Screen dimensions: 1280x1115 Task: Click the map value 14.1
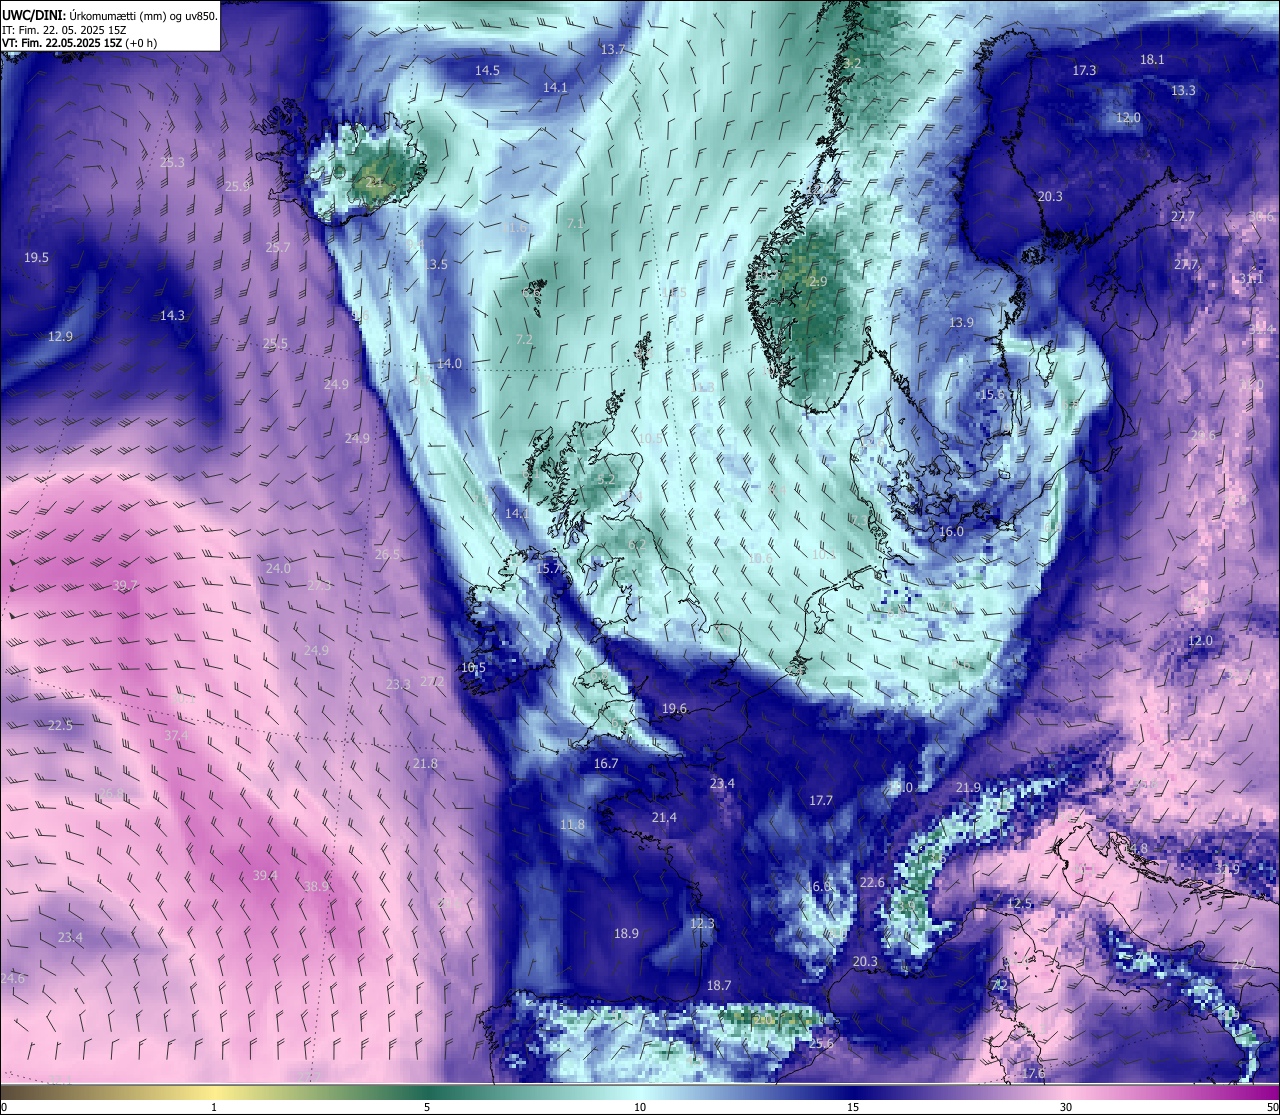pyautogui.click(x=555, y=88)
